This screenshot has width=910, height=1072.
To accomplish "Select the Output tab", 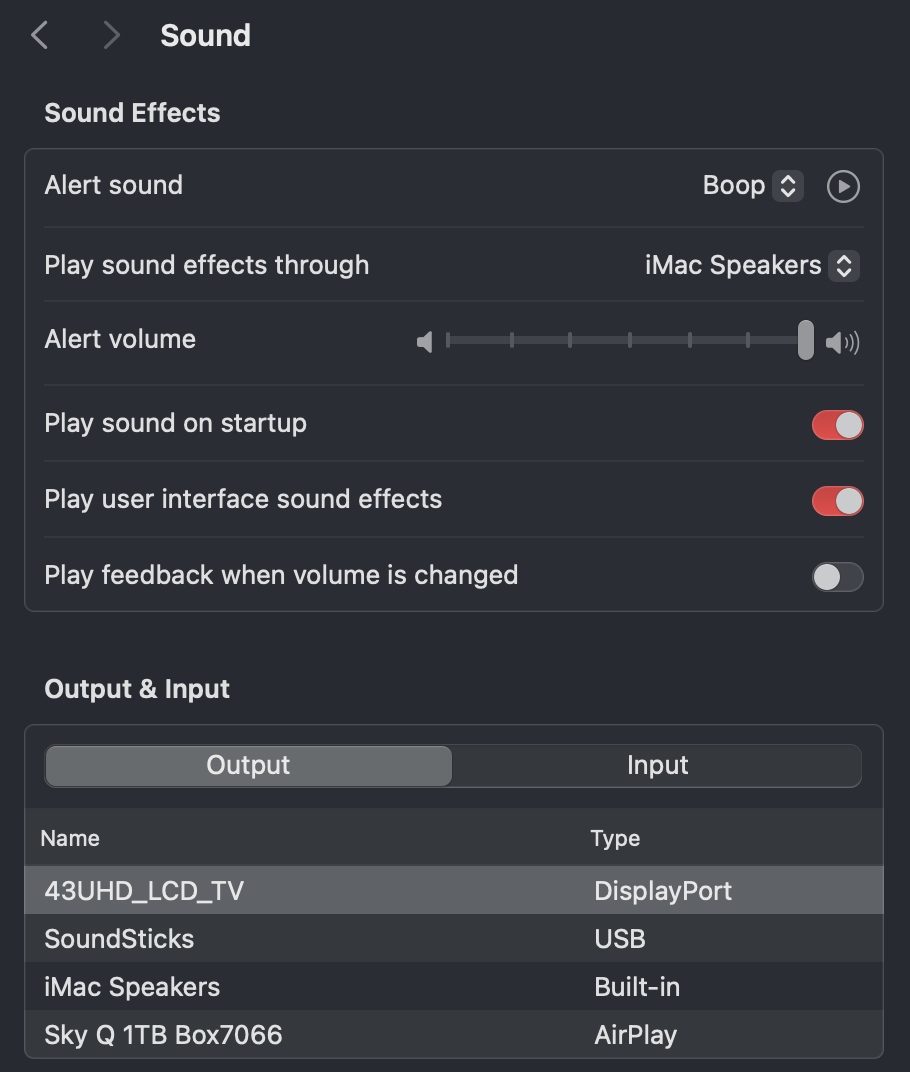I will click(248, 766).
